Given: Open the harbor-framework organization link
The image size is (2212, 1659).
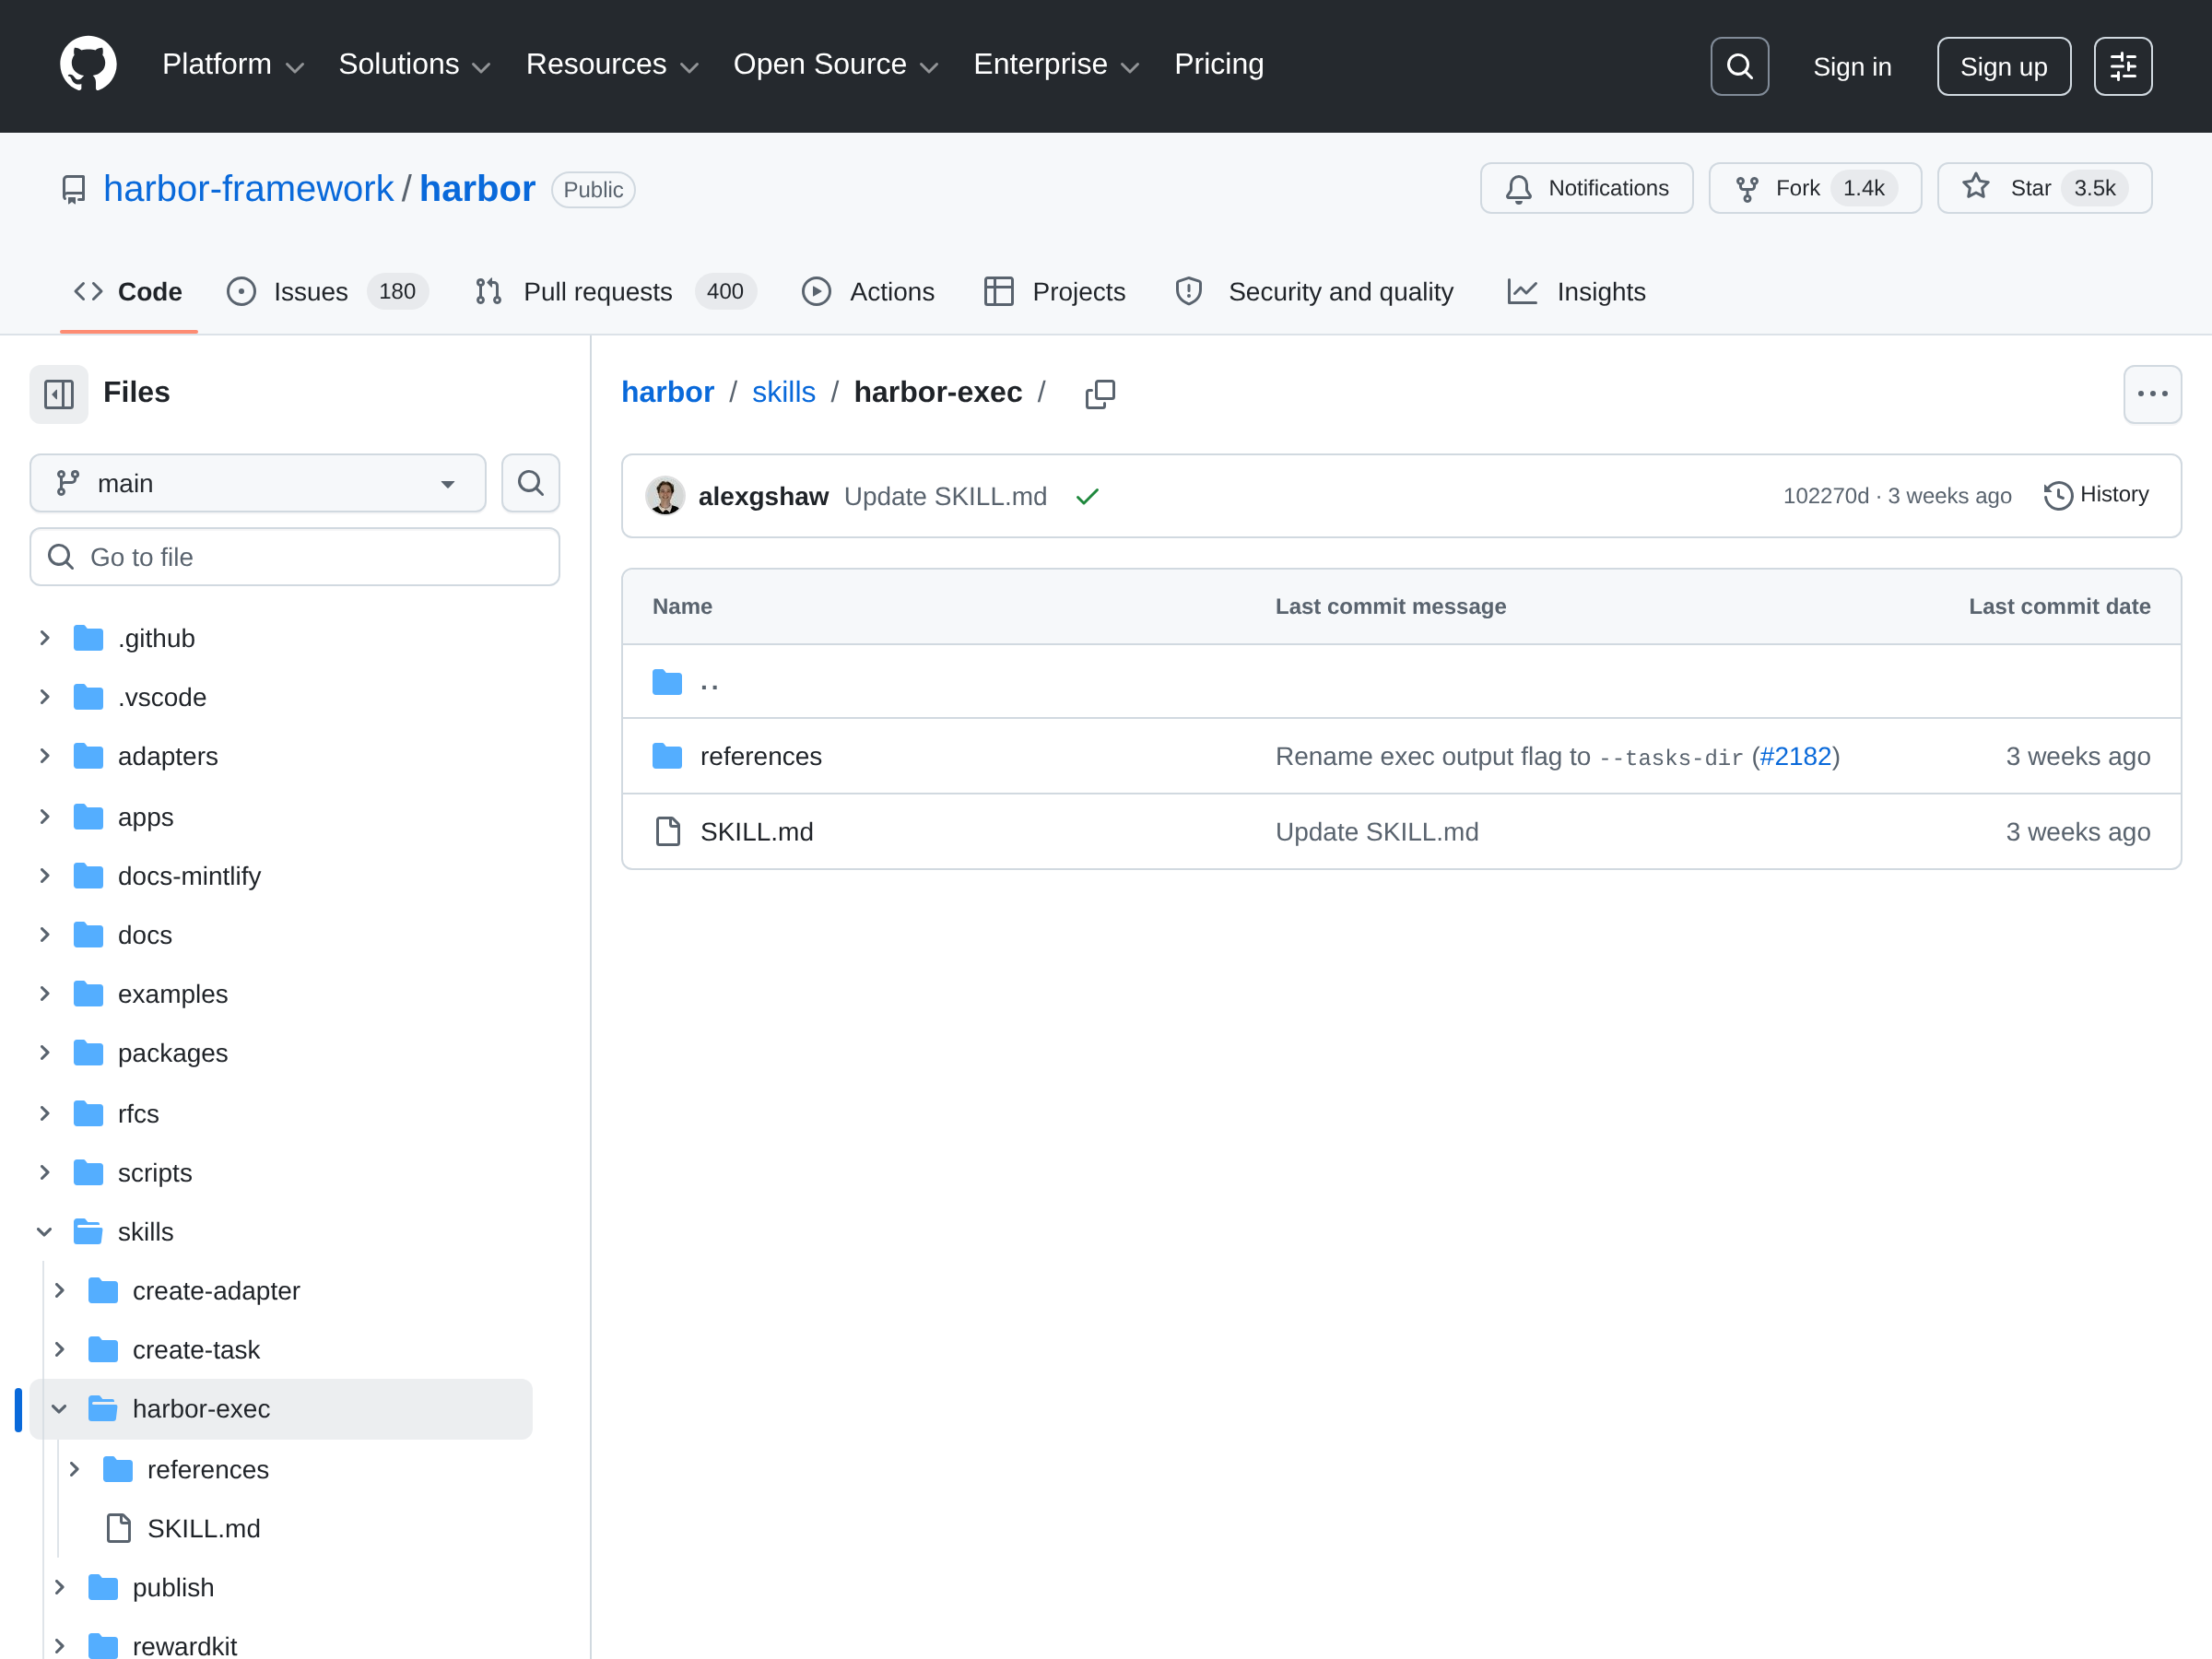Looking at the screenshot, I should tap(248, 189).
